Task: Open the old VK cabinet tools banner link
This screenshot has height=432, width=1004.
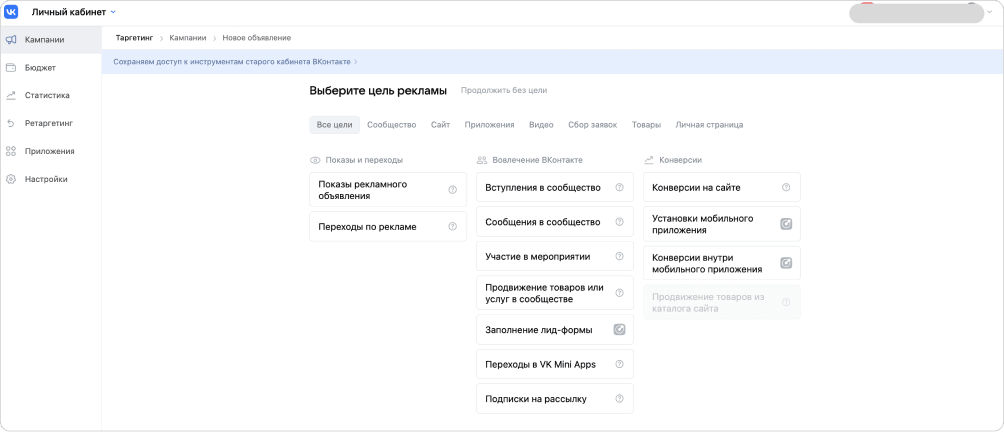Action: click(x=233, y=62)
